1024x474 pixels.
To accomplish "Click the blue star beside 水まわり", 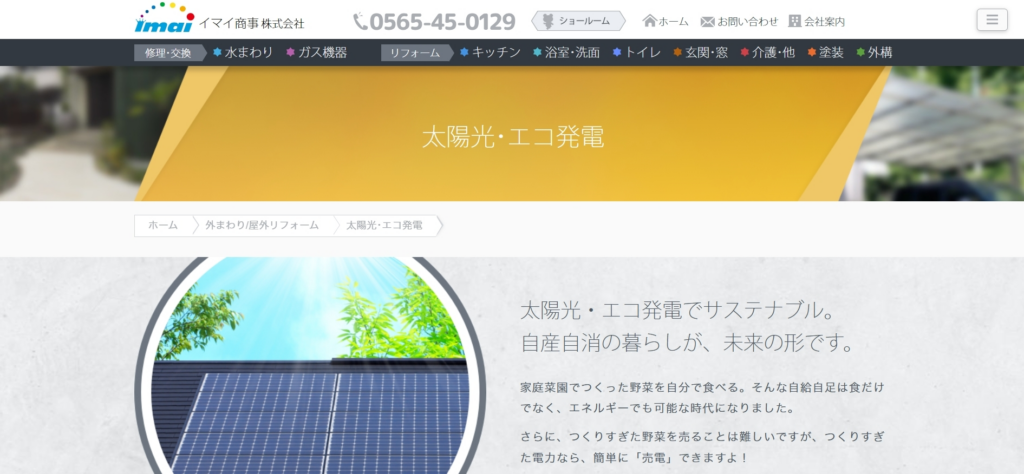I will pyautogui.click(x=217, y=52).
